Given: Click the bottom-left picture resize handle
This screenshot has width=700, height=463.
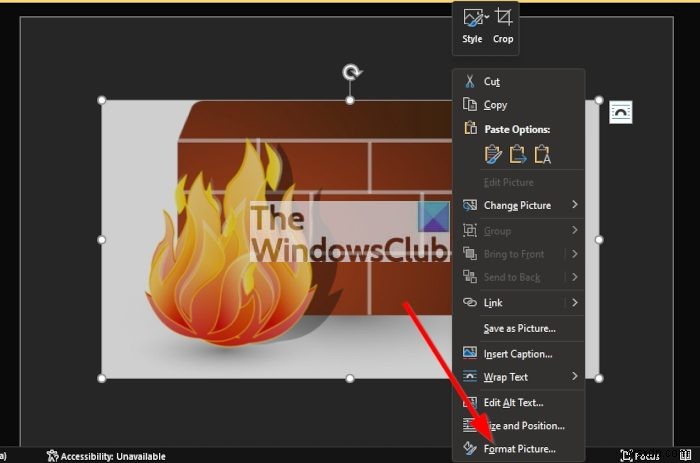Looking at the screenshot, I should [101, 378].
